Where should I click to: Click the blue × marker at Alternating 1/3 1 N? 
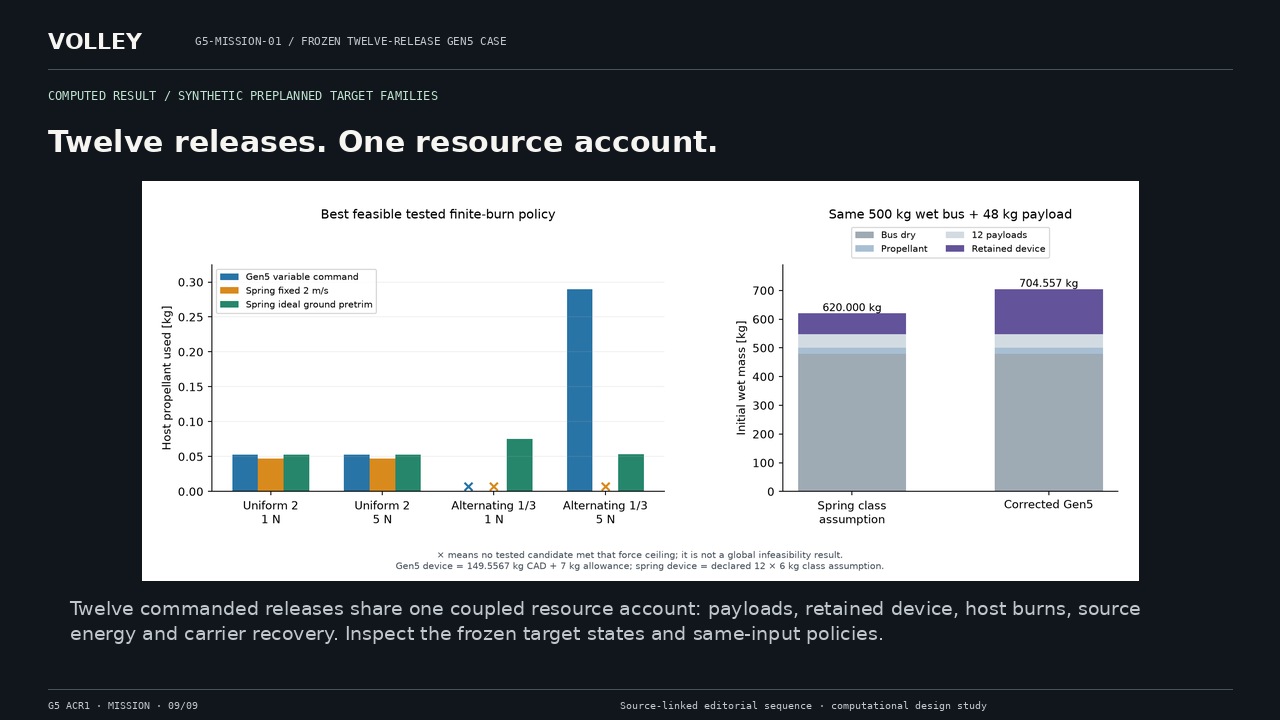click(468, 487)
